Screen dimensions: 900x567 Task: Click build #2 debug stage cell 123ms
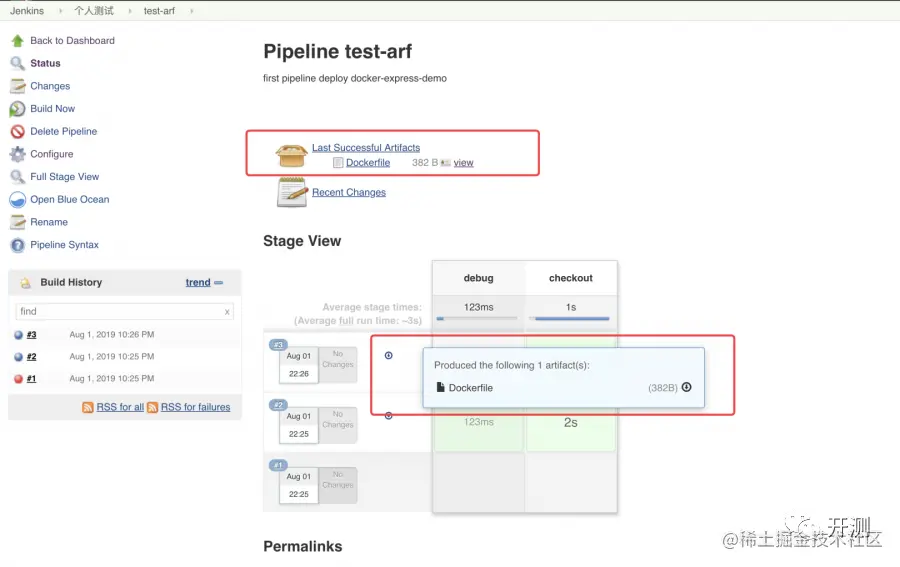(479, 423)
